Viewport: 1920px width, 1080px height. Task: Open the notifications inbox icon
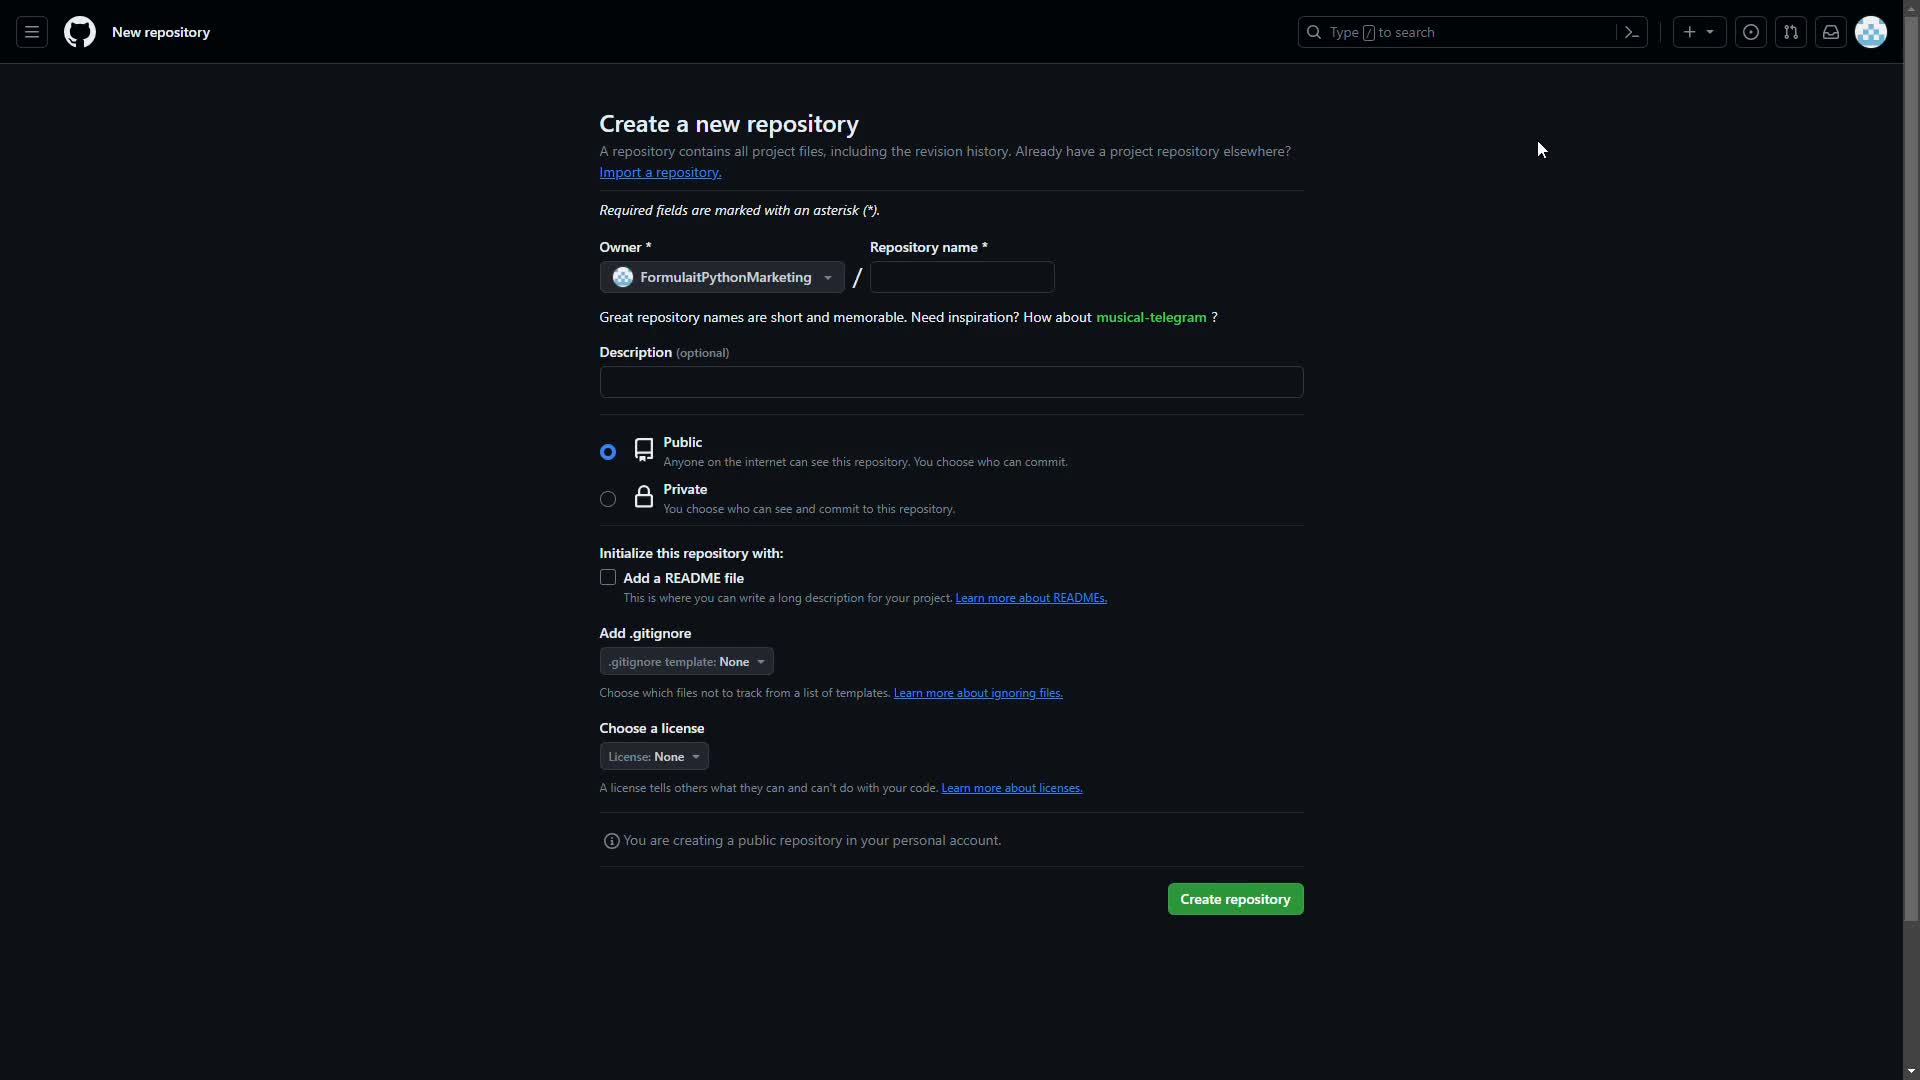tap(1831, 32)
